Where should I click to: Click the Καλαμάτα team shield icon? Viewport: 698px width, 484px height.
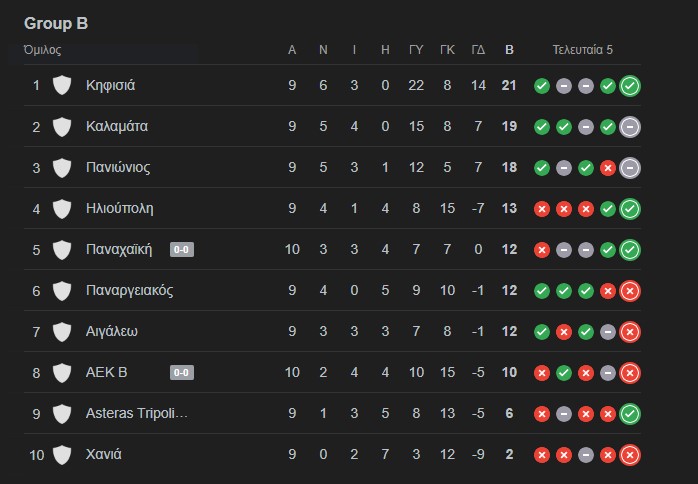click(62, 127)
